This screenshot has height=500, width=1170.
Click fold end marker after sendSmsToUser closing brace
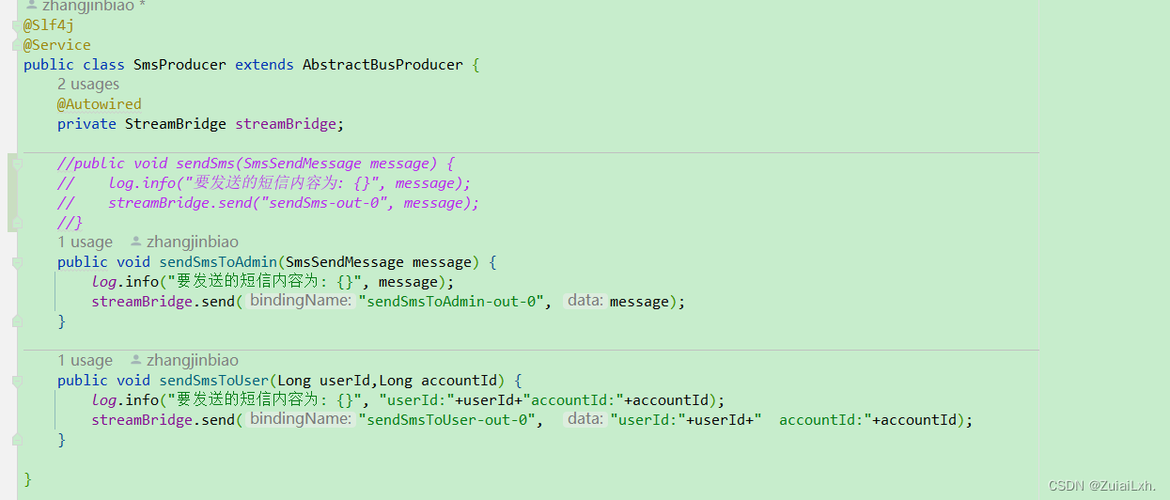(x=16, y=440)
